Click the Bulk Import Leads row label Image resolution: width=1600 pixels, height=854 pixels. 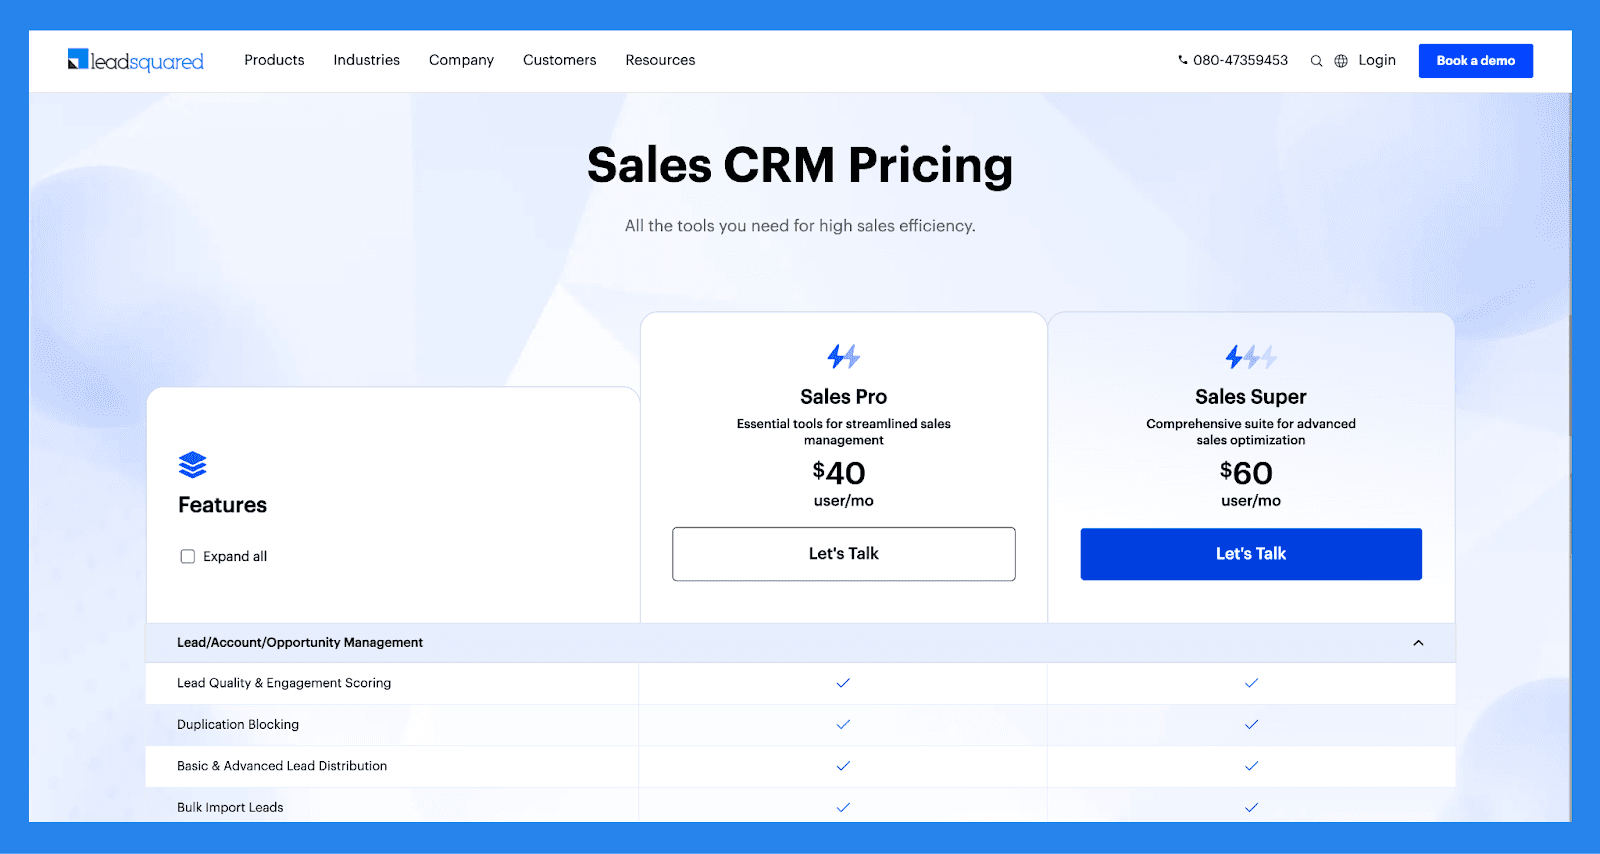230,807
